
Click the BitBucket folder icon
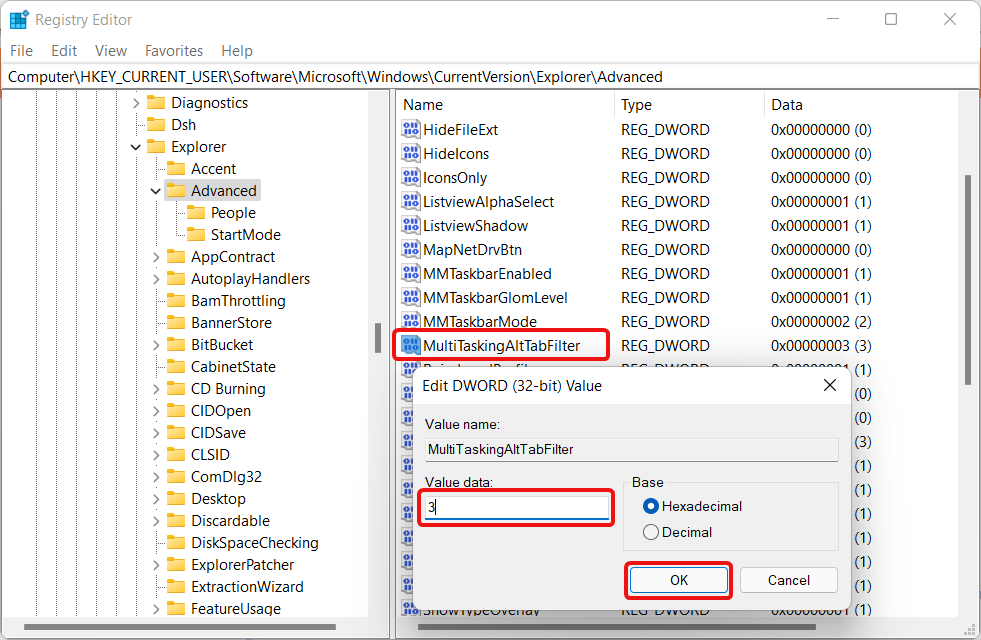[x=176, y=345]
